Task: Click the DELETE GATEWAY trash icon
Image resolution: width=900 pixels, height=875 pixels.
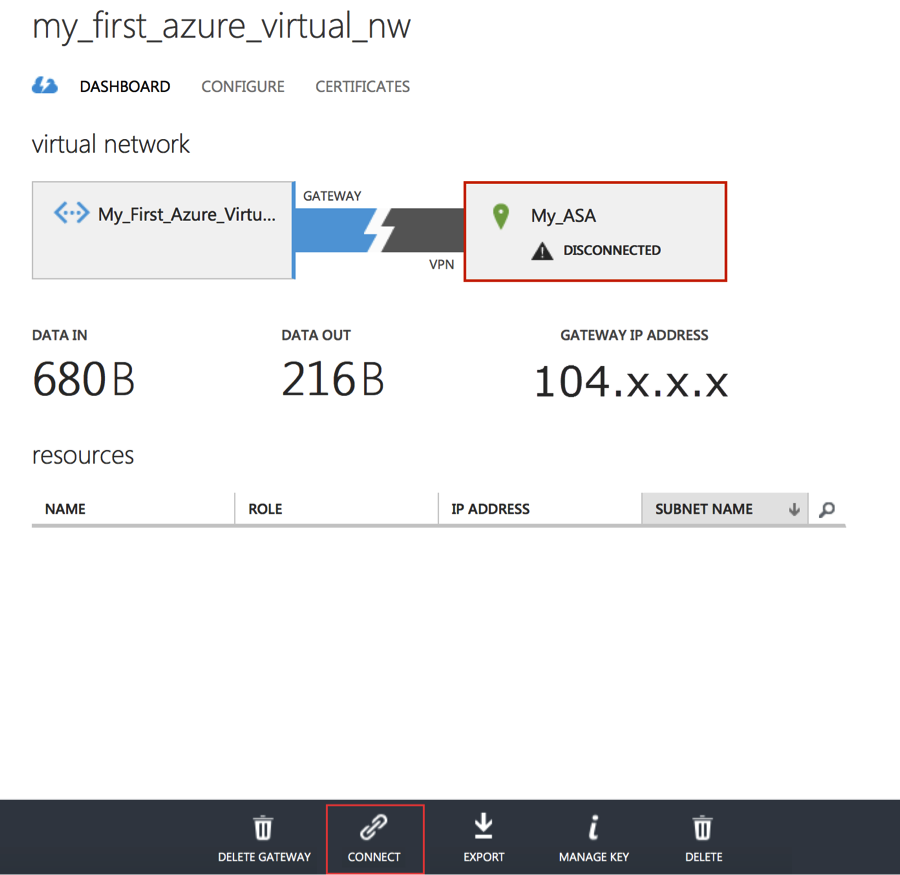Action: [x=263, y=827]
